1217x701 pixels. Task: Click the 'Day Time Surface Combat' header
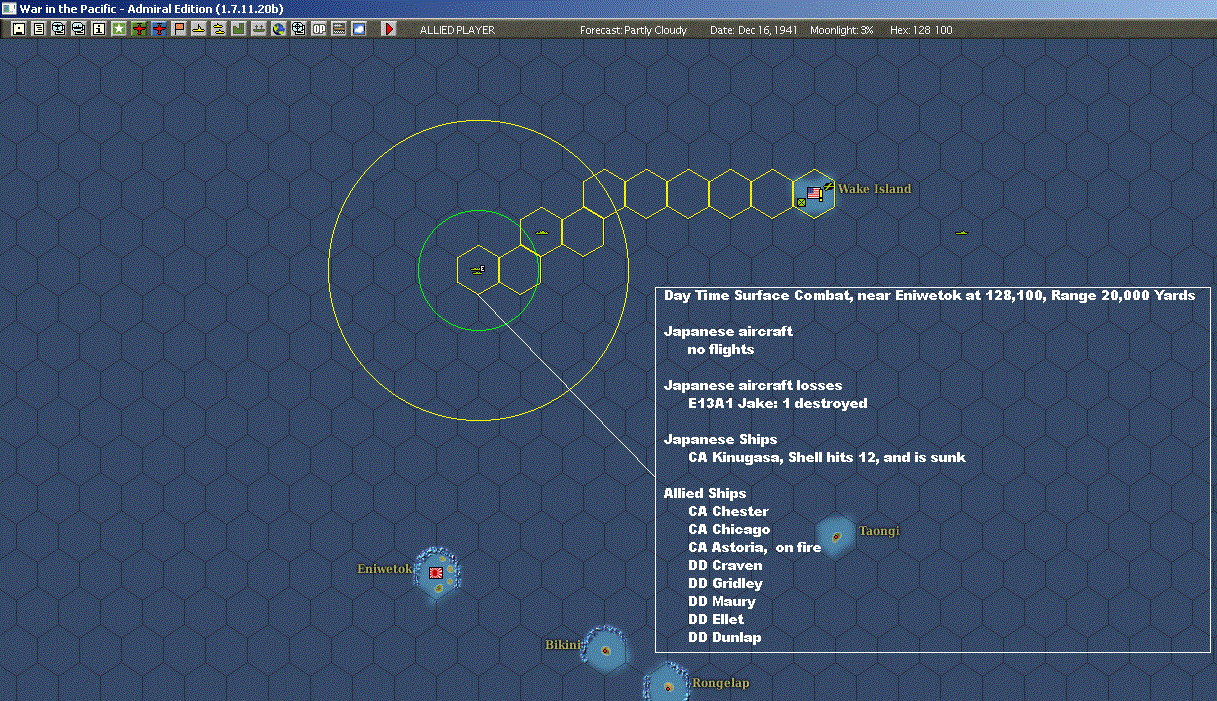click(929, 295)
